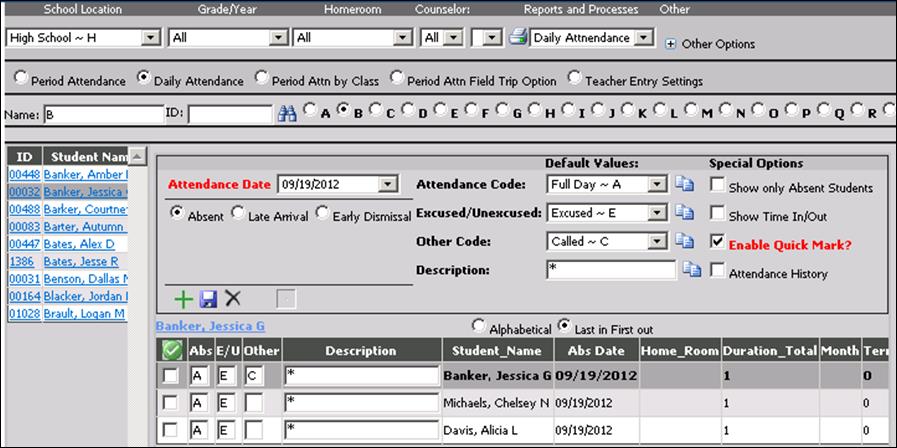The image size is (897, 448).
Task: Select the Late Arrival radio button
Action: point(238,213)
